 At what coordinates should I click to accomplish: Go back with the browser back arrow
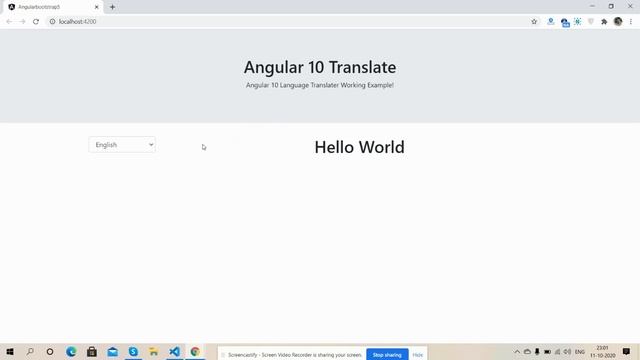9,22
